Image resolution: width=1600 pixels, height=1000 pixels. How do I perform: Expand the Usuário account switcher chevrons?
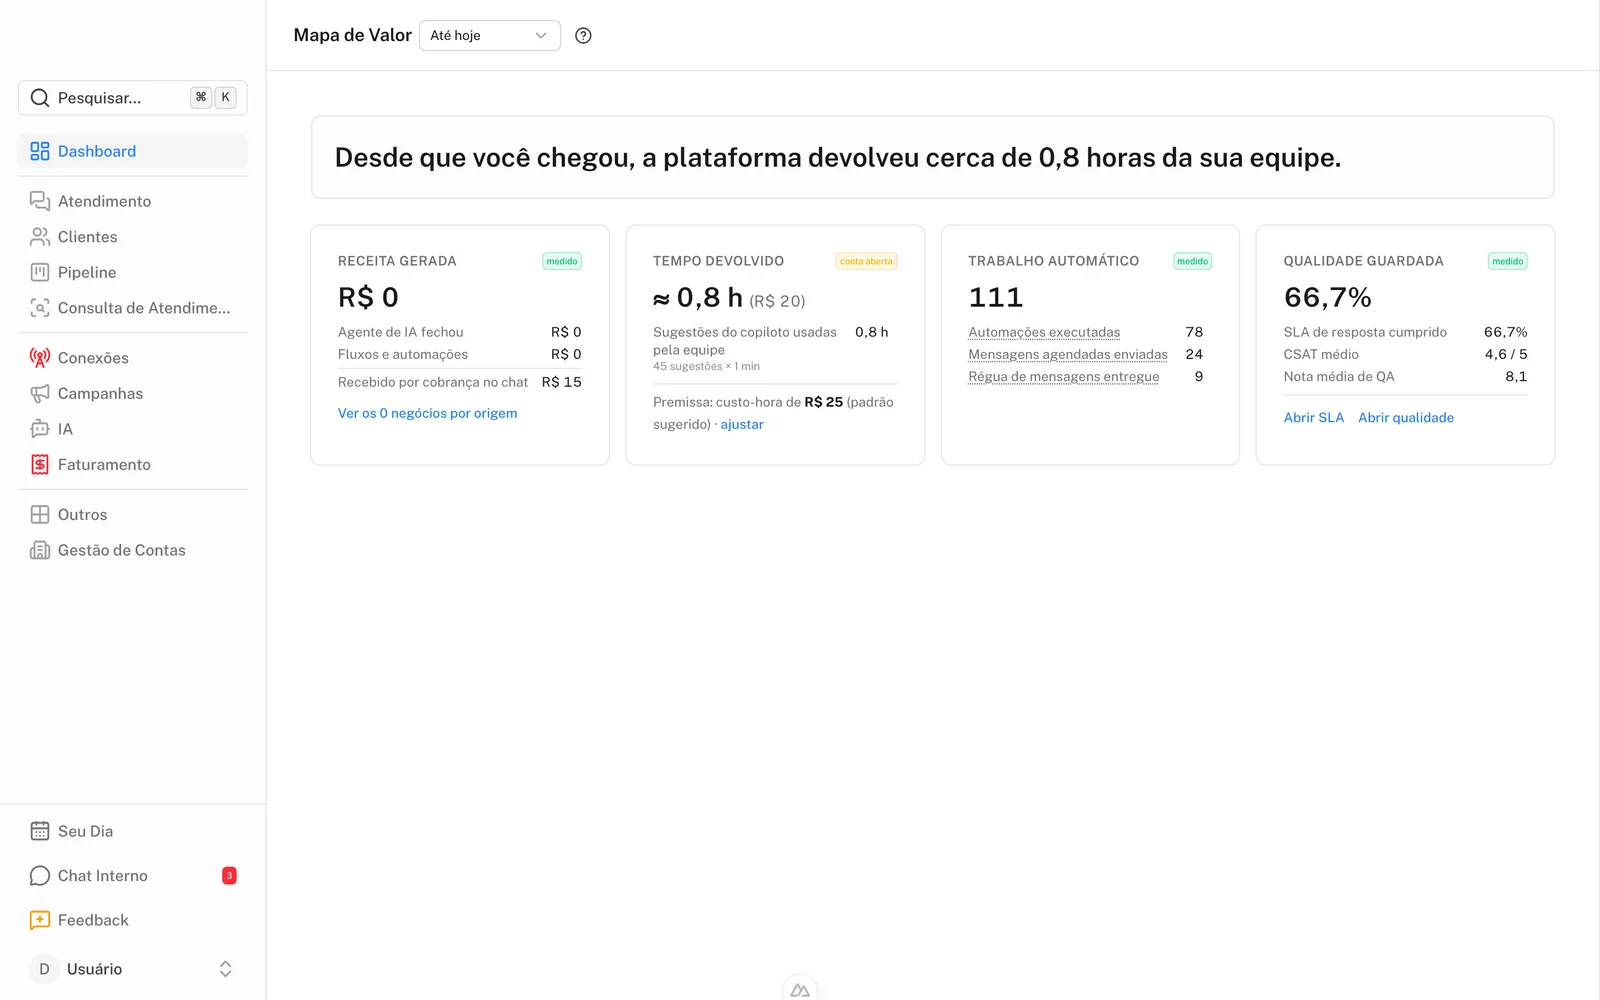(x=225, y=969)
